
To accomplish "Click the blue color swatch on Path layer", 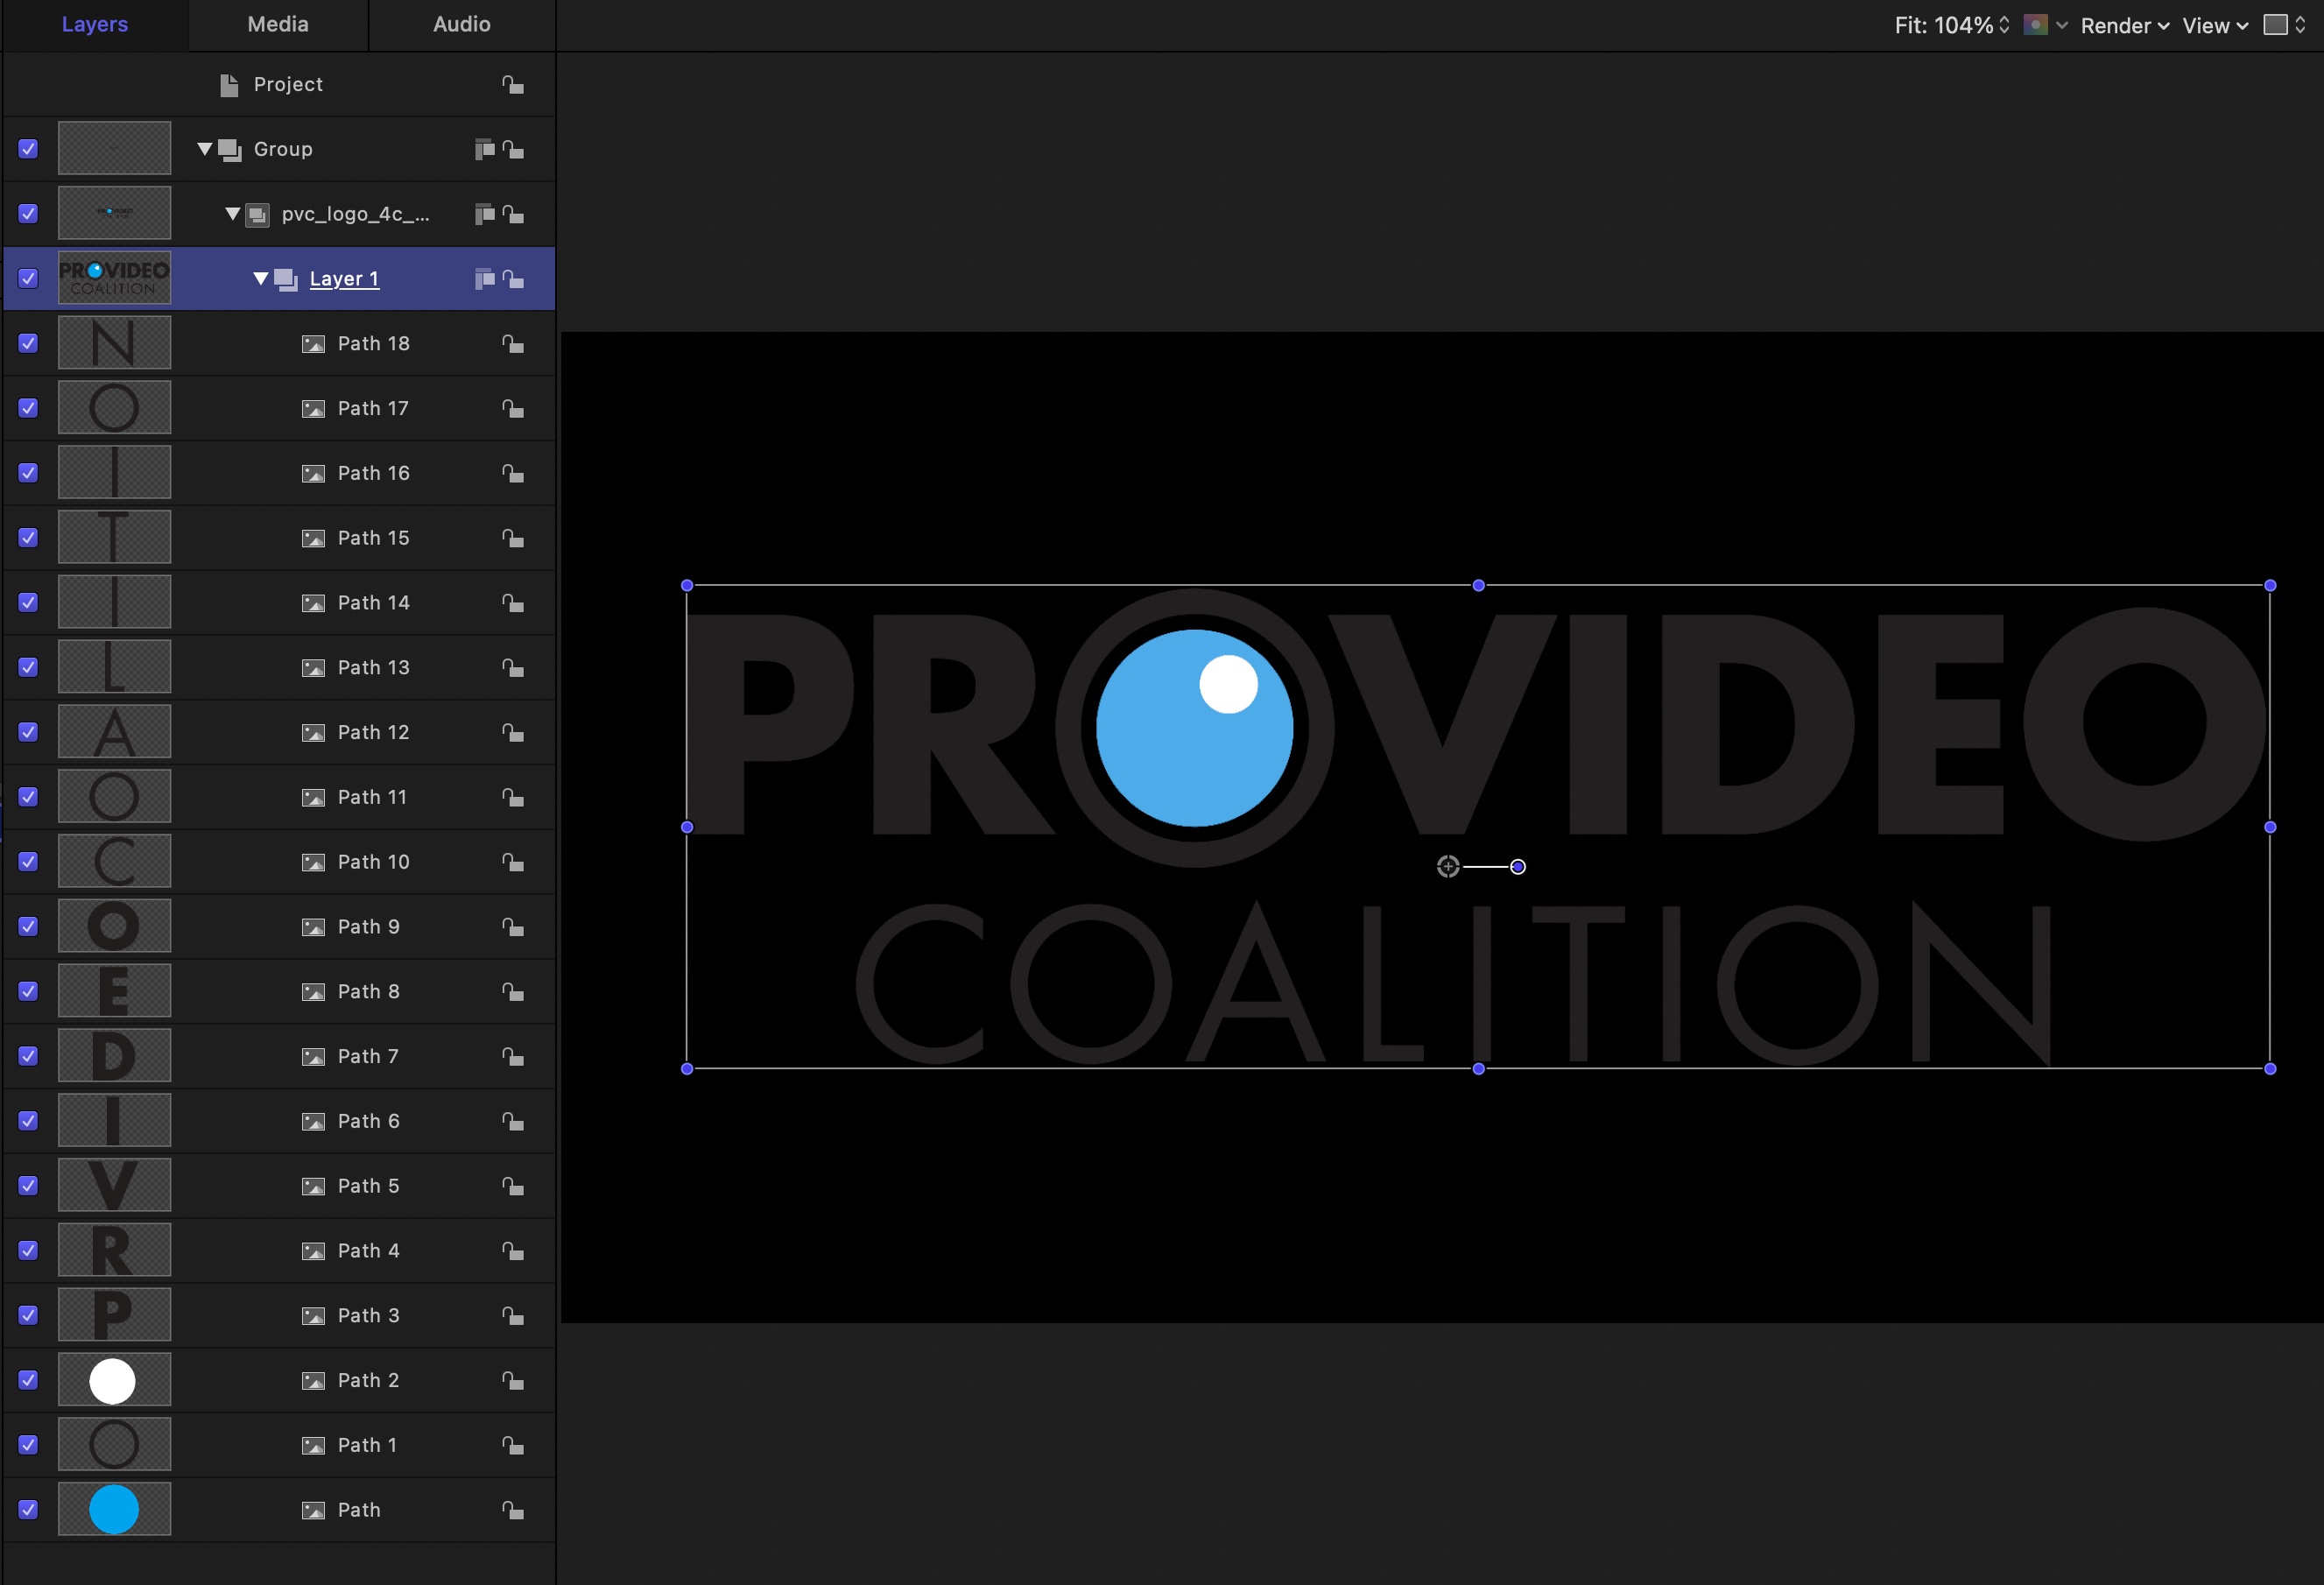I will click(x=115, y=1509).
